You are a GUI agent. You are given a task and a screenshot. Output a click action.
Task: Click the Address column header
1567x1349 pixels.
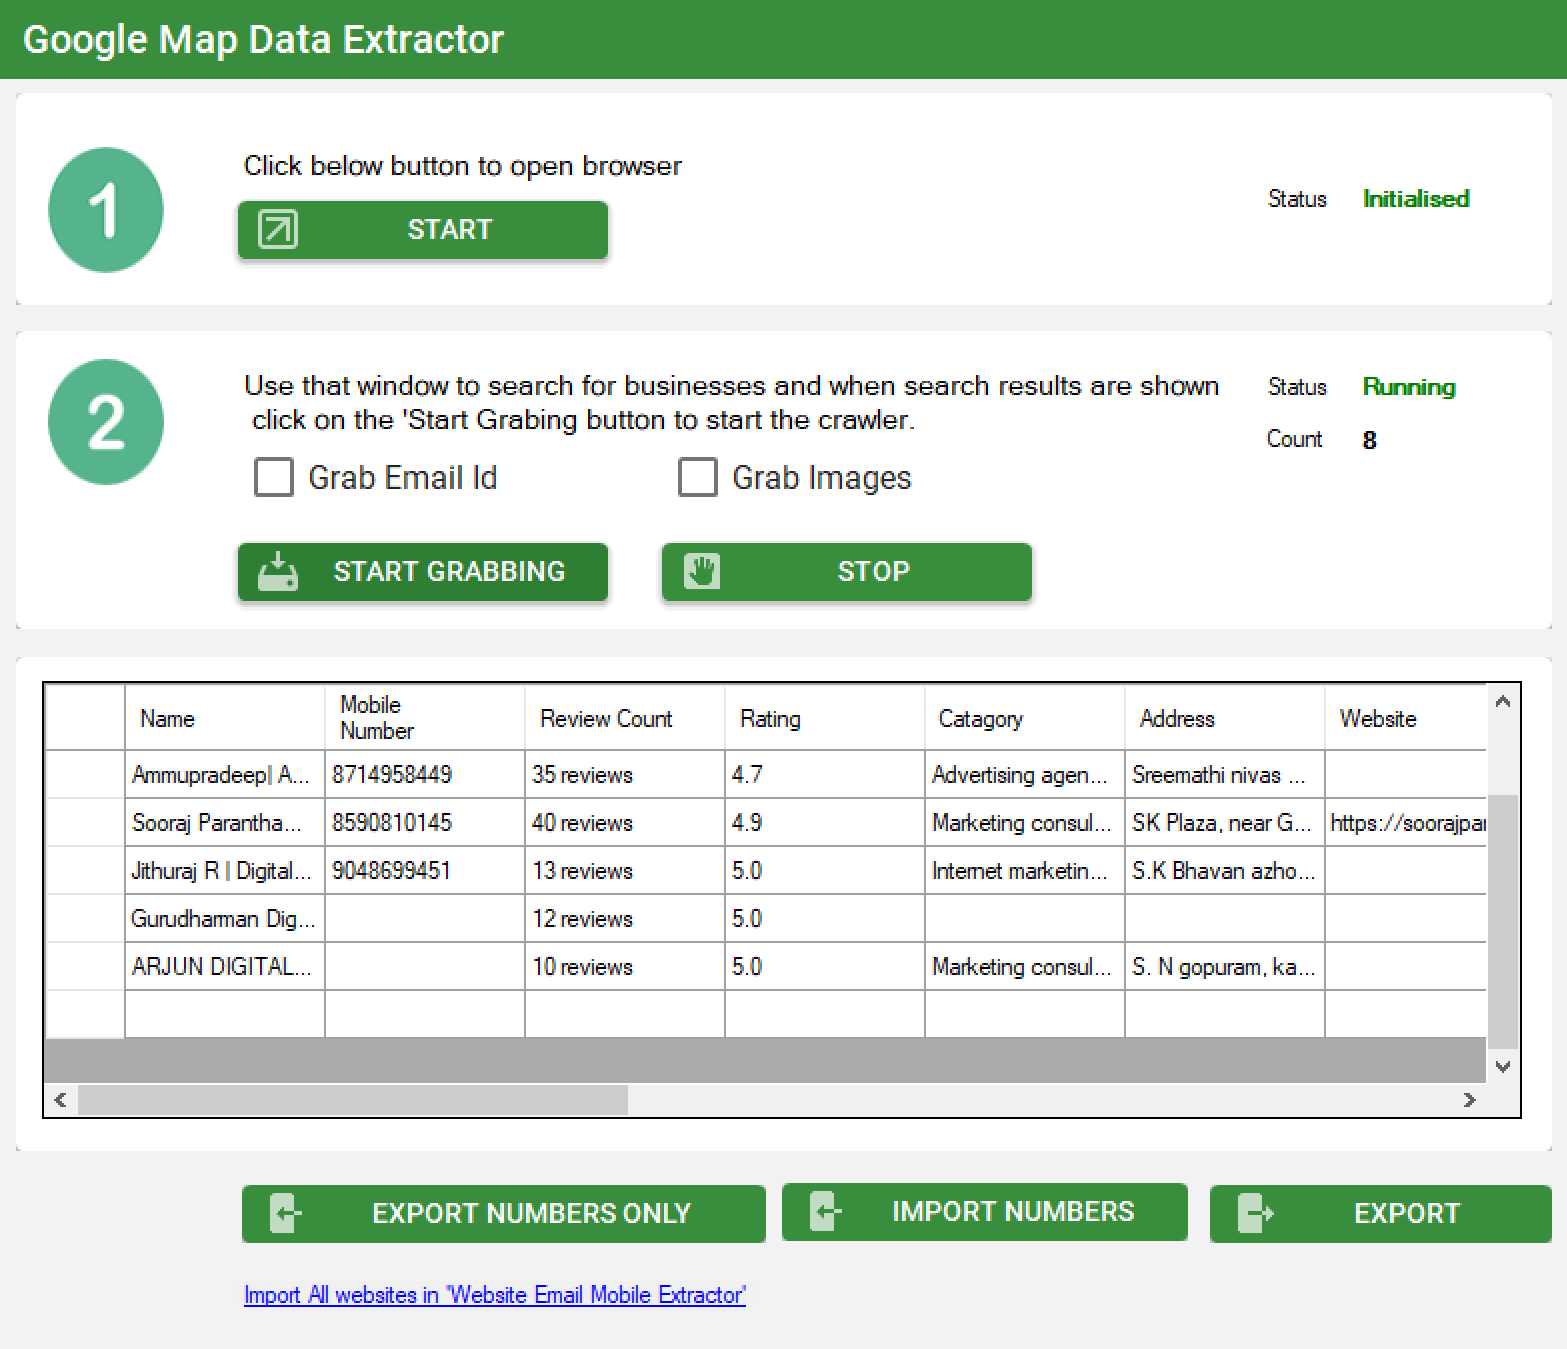pos(1225,718)
